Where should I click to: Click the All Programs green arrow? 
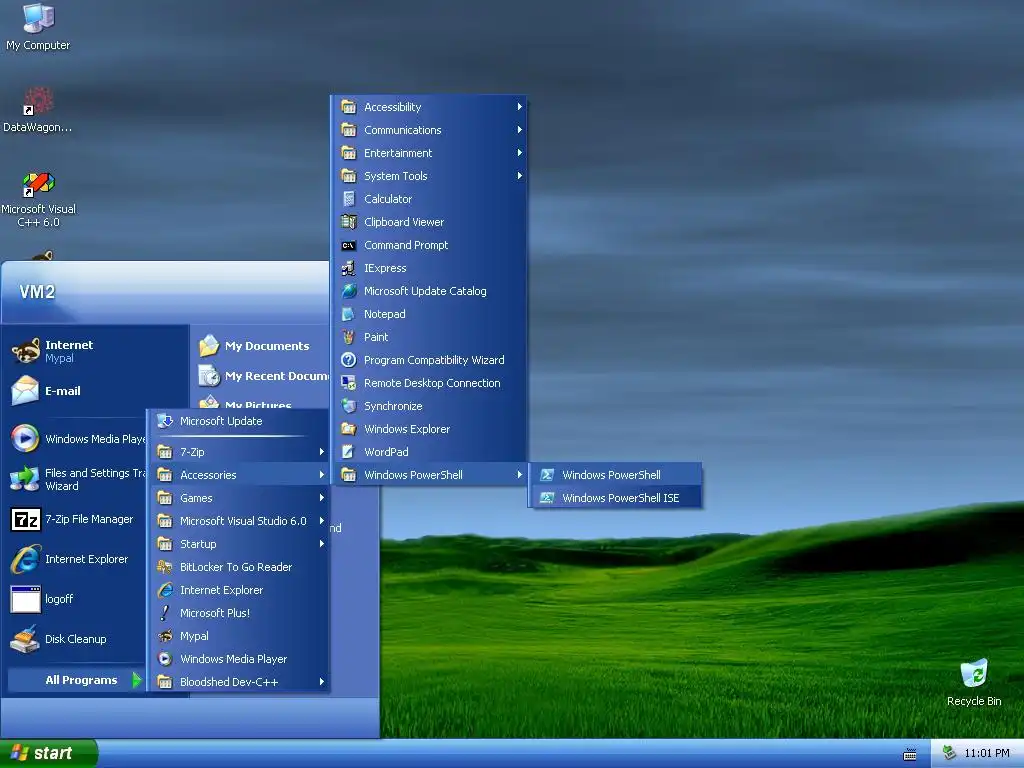(136, 680)
